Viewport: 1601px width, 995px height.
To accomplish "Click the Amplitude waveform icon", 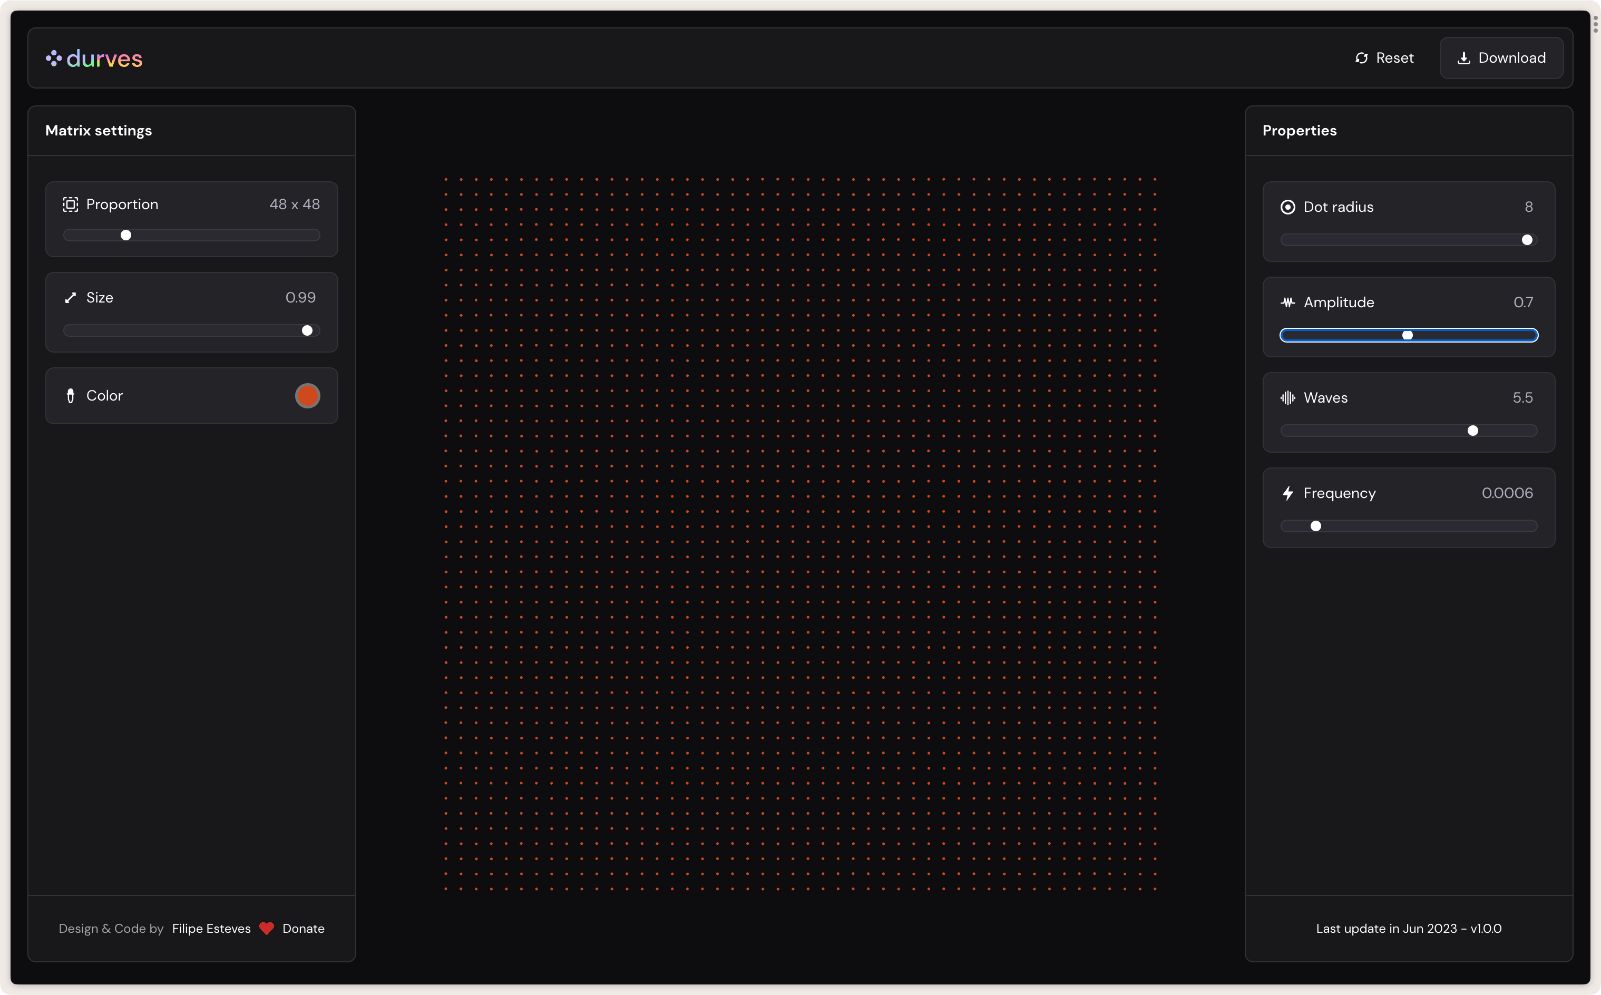I will pyautogui.click(x=1288, y=303).
